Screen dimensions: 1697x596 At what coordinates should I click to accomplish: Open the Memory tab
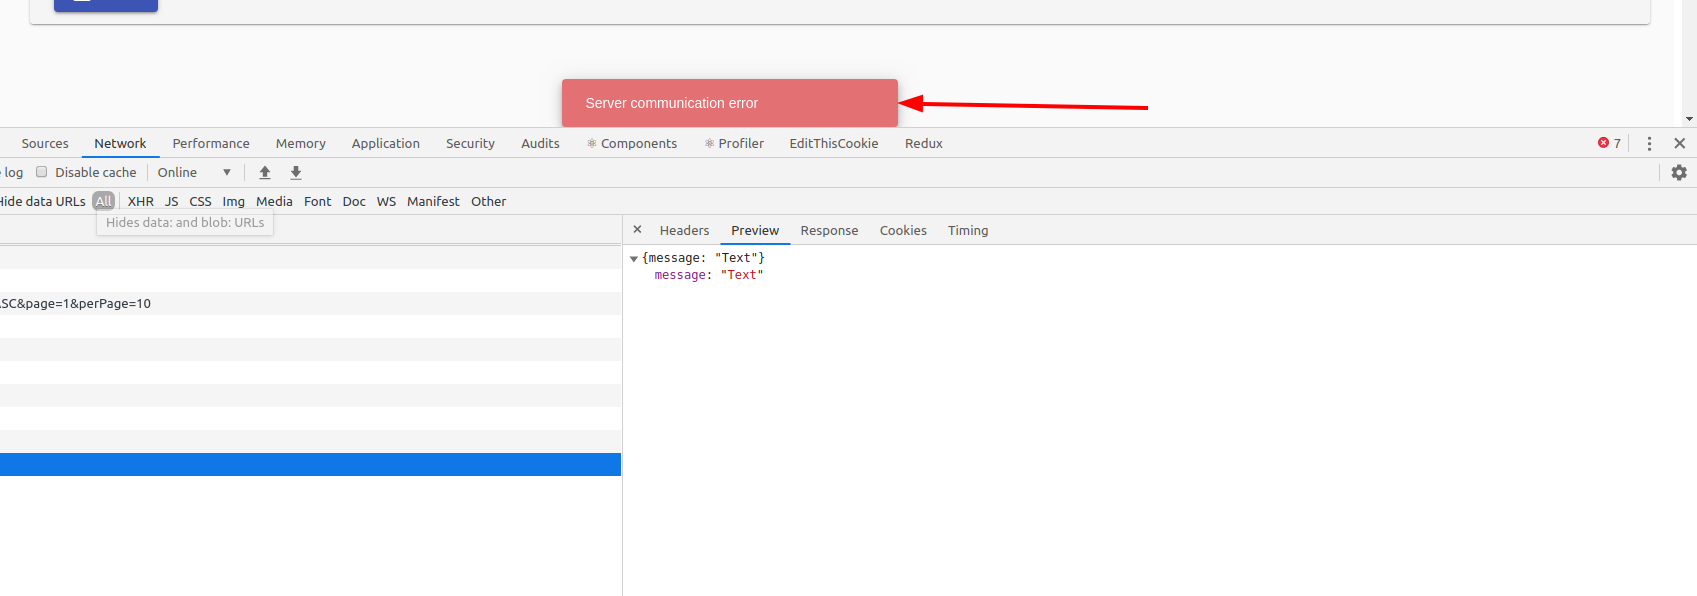(301, 143)
